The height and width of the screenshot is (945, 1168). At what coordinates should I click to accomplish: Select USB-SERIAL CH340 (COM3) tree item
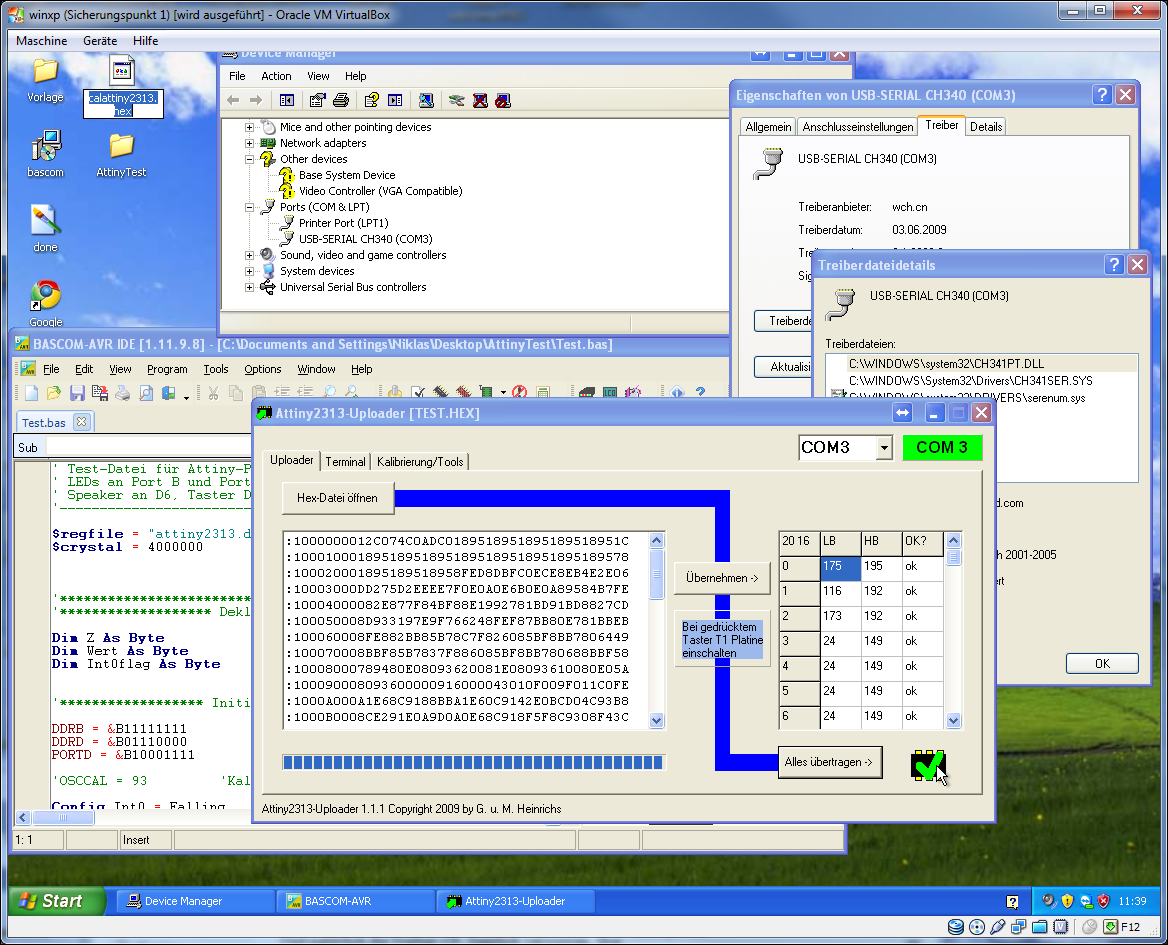tap(365, 239)
